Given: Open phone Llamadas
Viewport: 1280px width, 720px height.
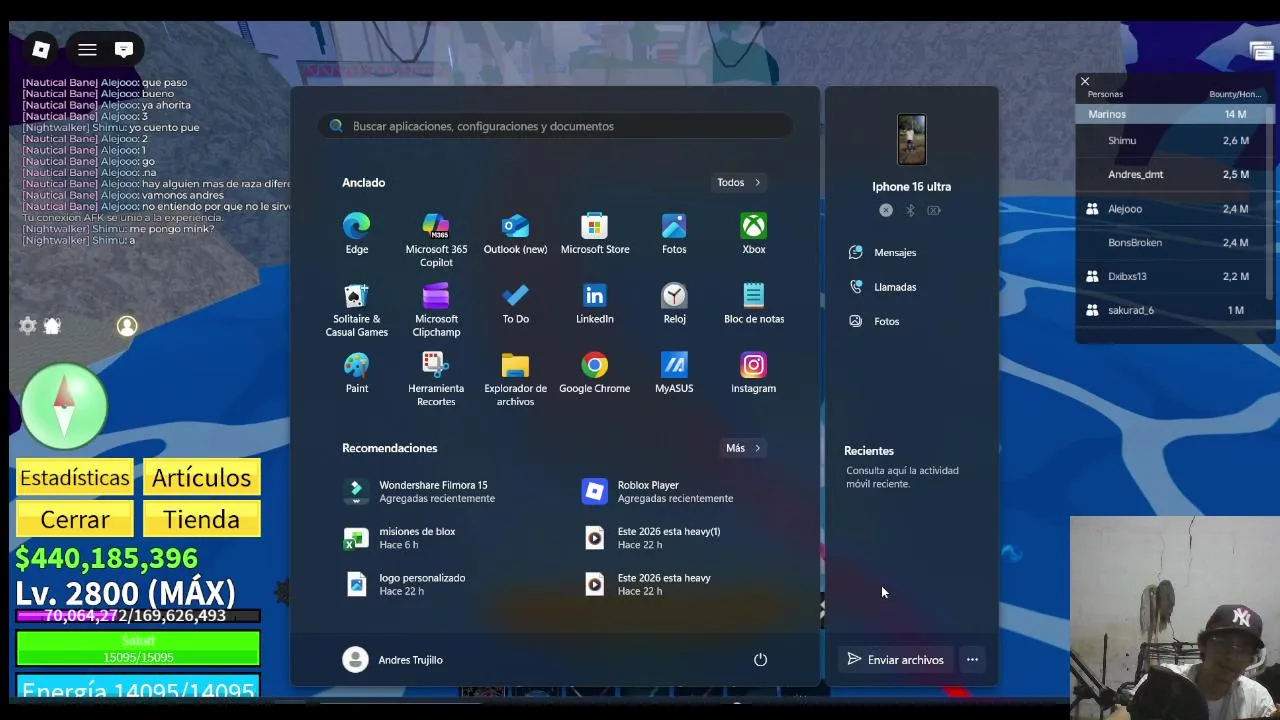Looking at the screenshot, I should pyautogui.click(x=882, y=287).
